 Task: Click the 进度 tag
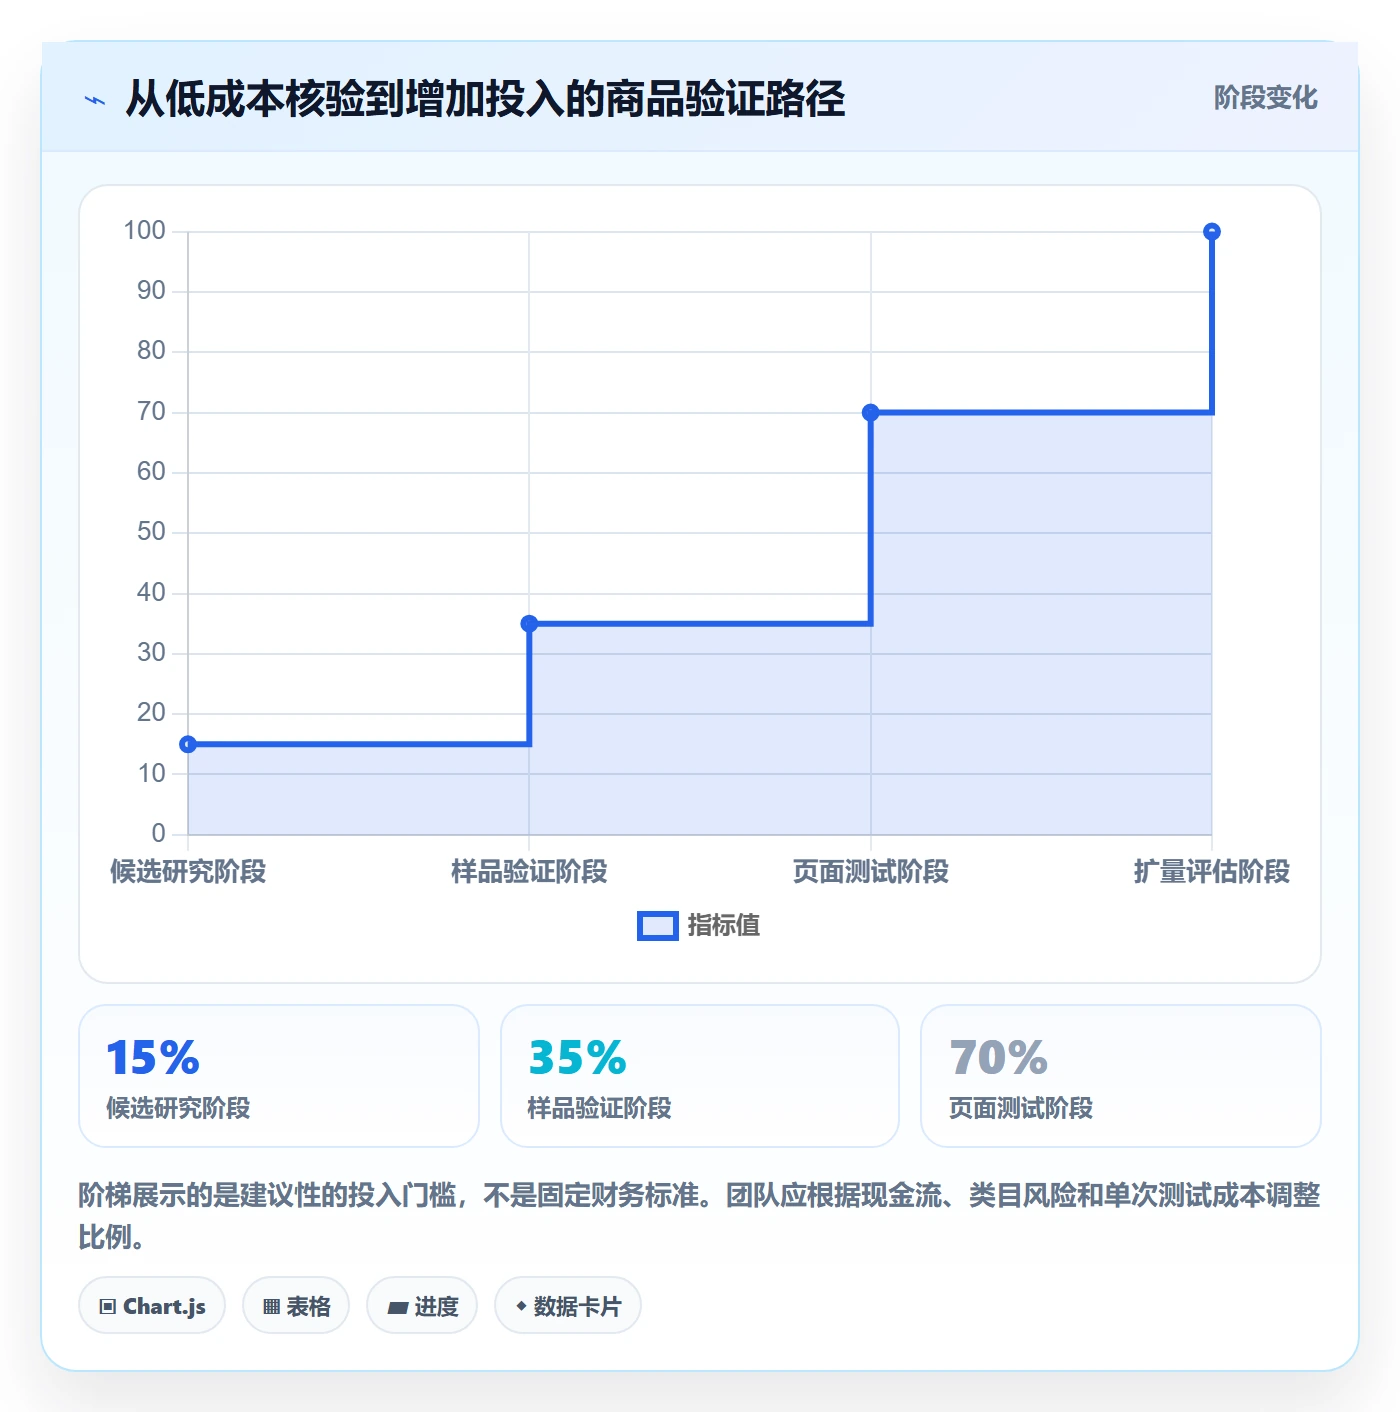pyautogui.click(x=422, y=1305)
